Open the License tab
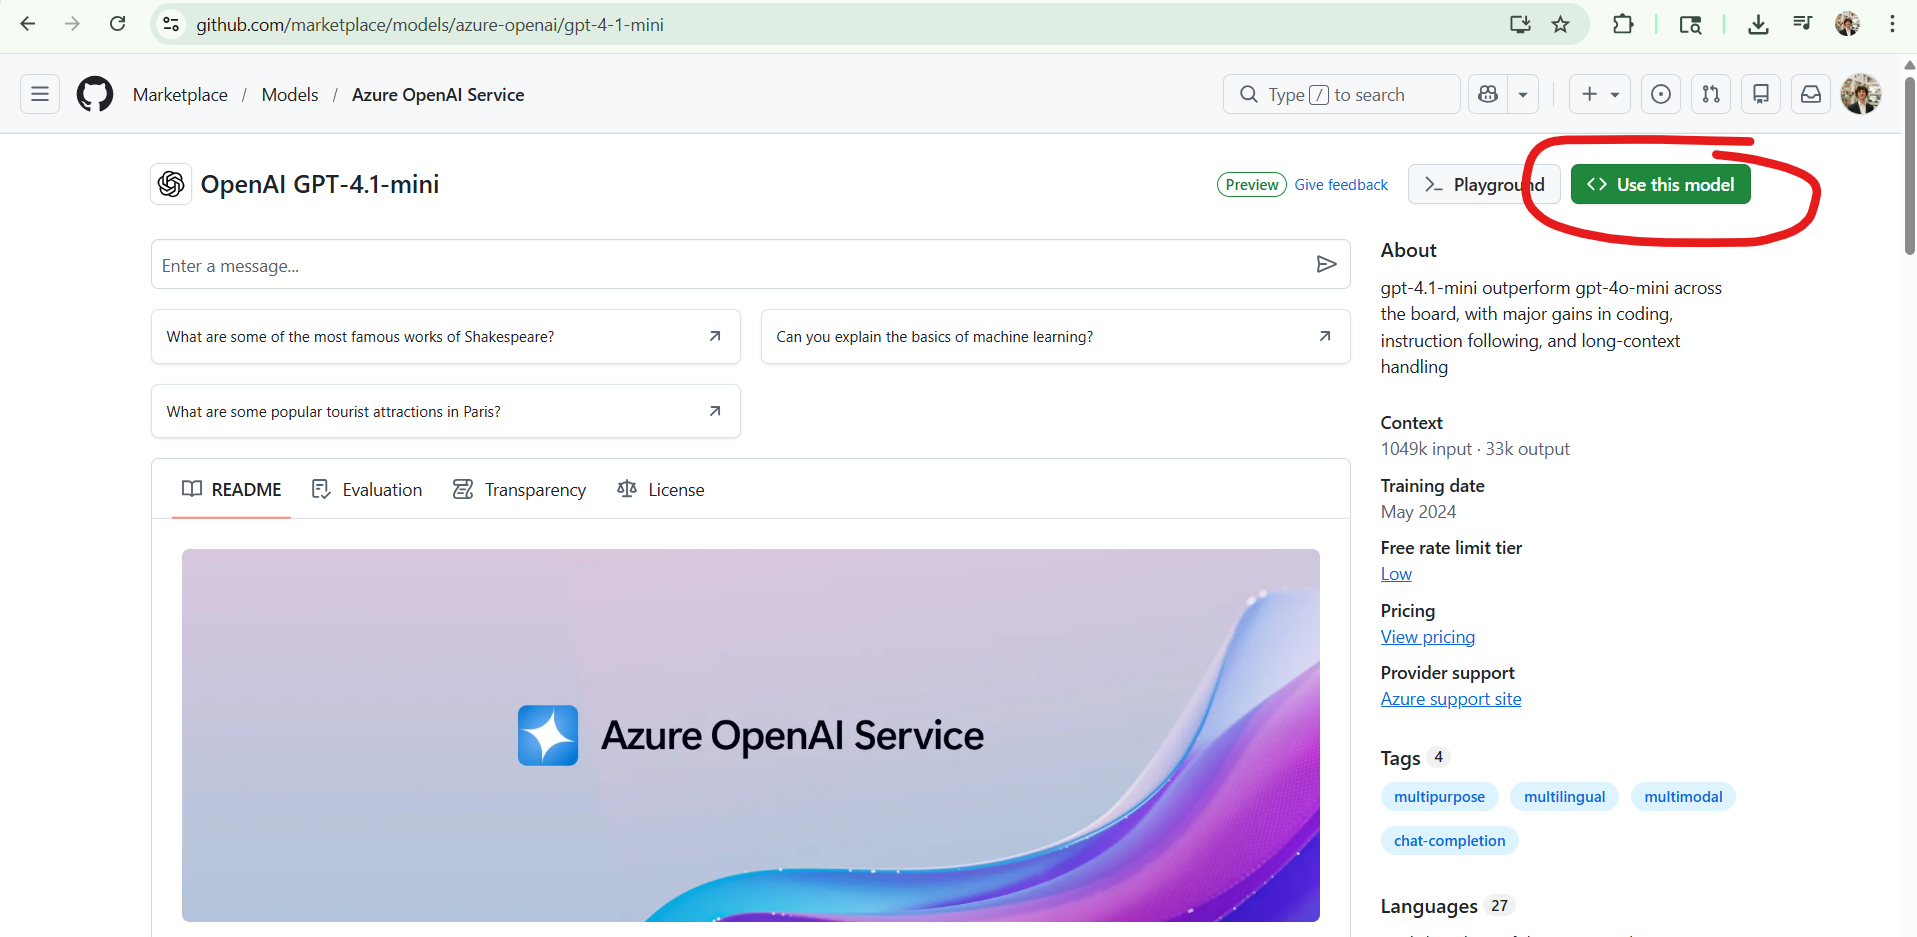Viewport: 1917px width, 937px height. click(x=661, y=489)
